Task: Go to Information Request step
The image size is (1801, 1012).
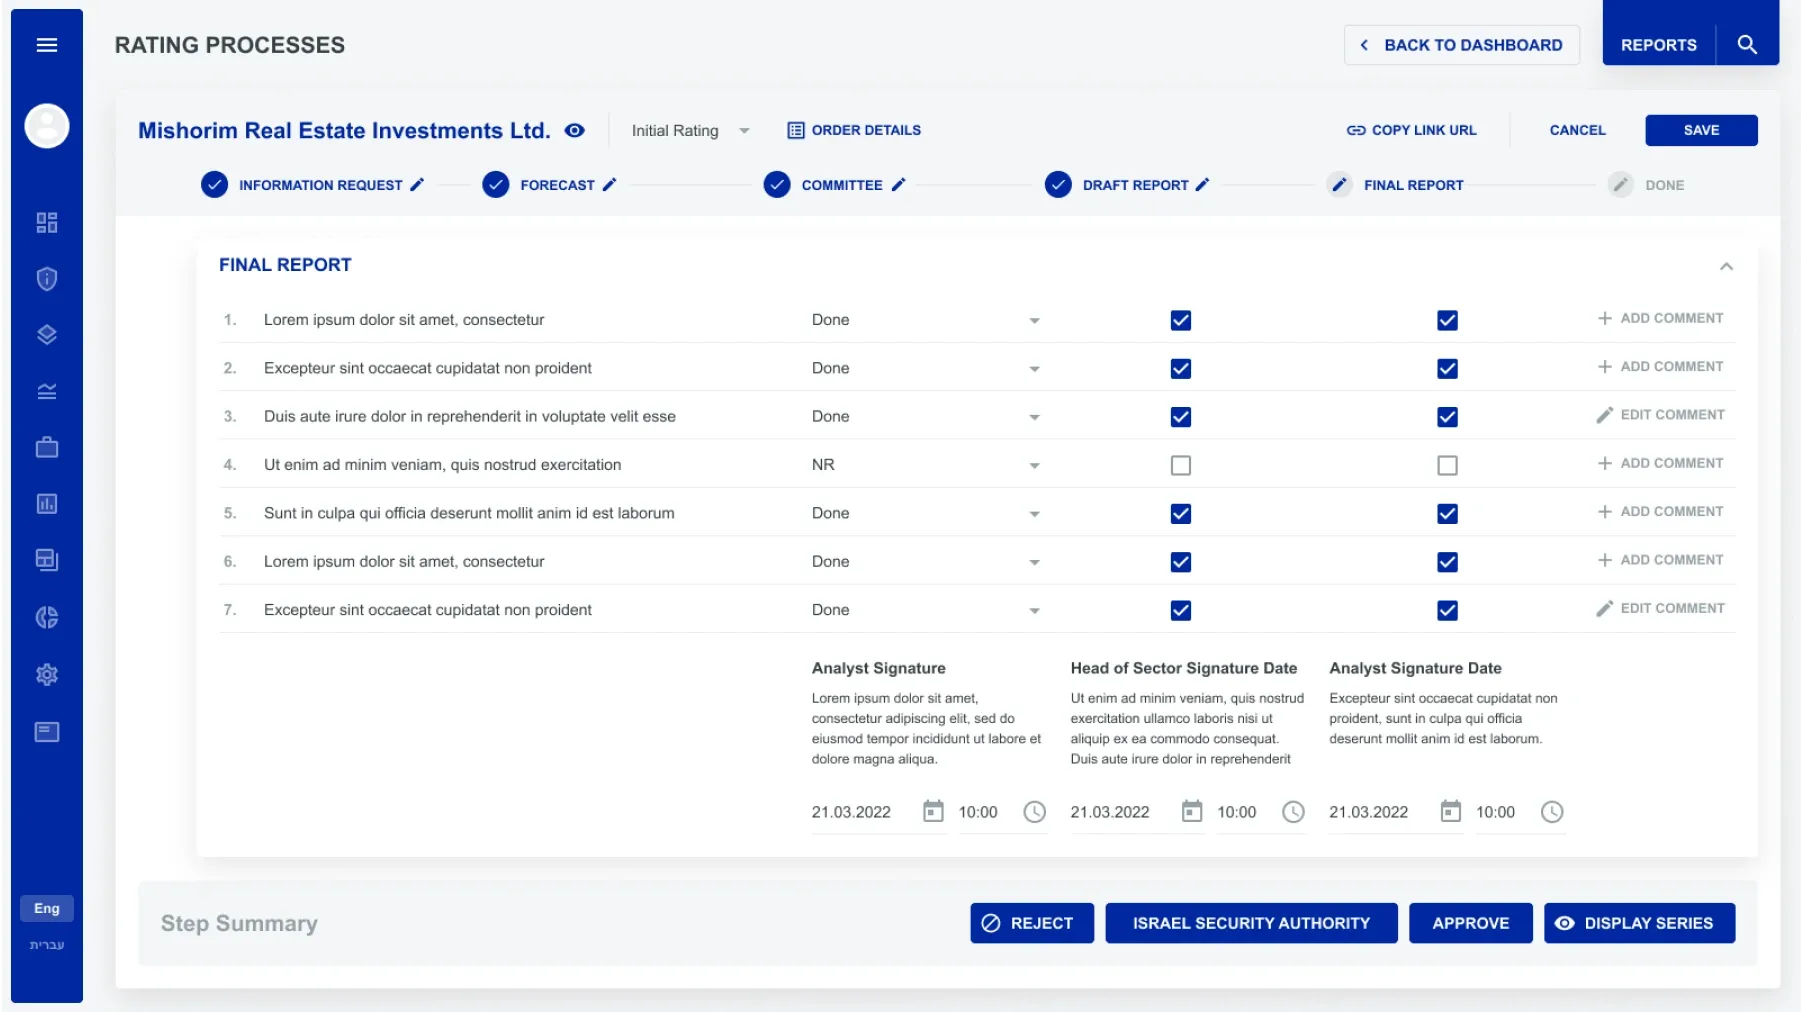Action: point(320,185)
